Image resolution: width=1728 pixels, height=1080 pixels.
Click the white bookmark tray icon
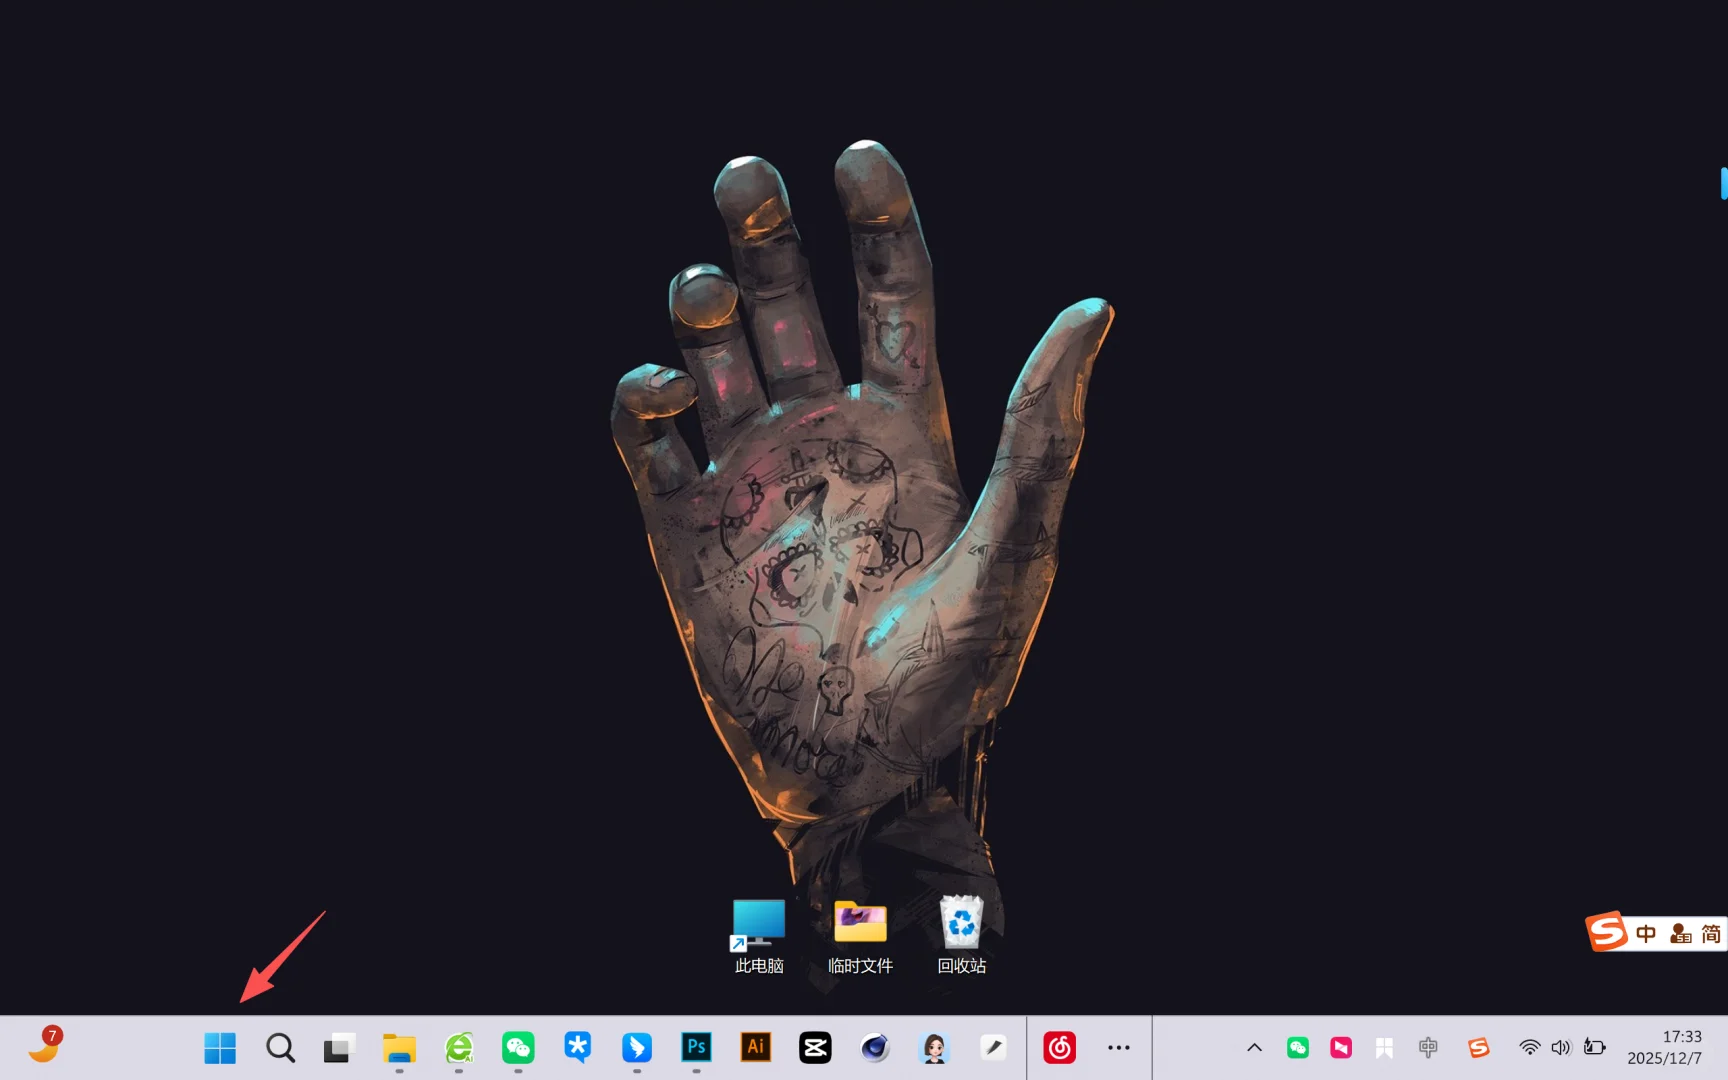click(x=1384, y=1048)
